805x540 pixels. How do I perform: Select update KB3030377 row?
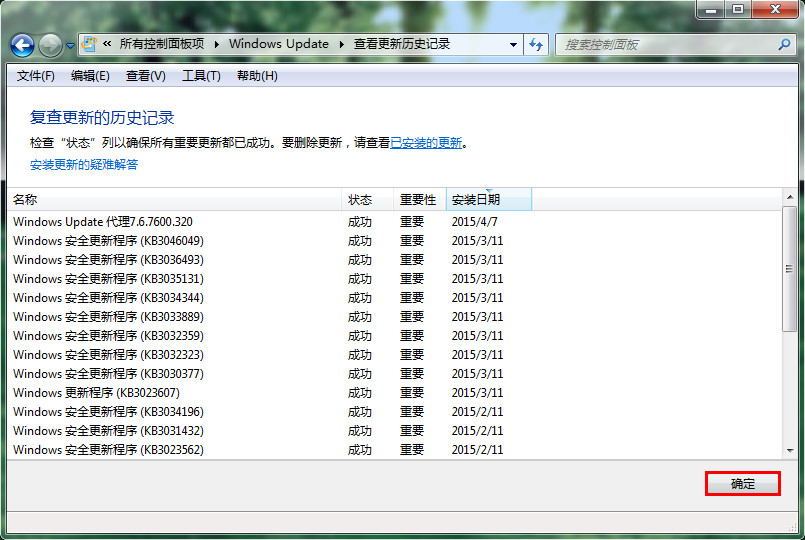point(394,374)
